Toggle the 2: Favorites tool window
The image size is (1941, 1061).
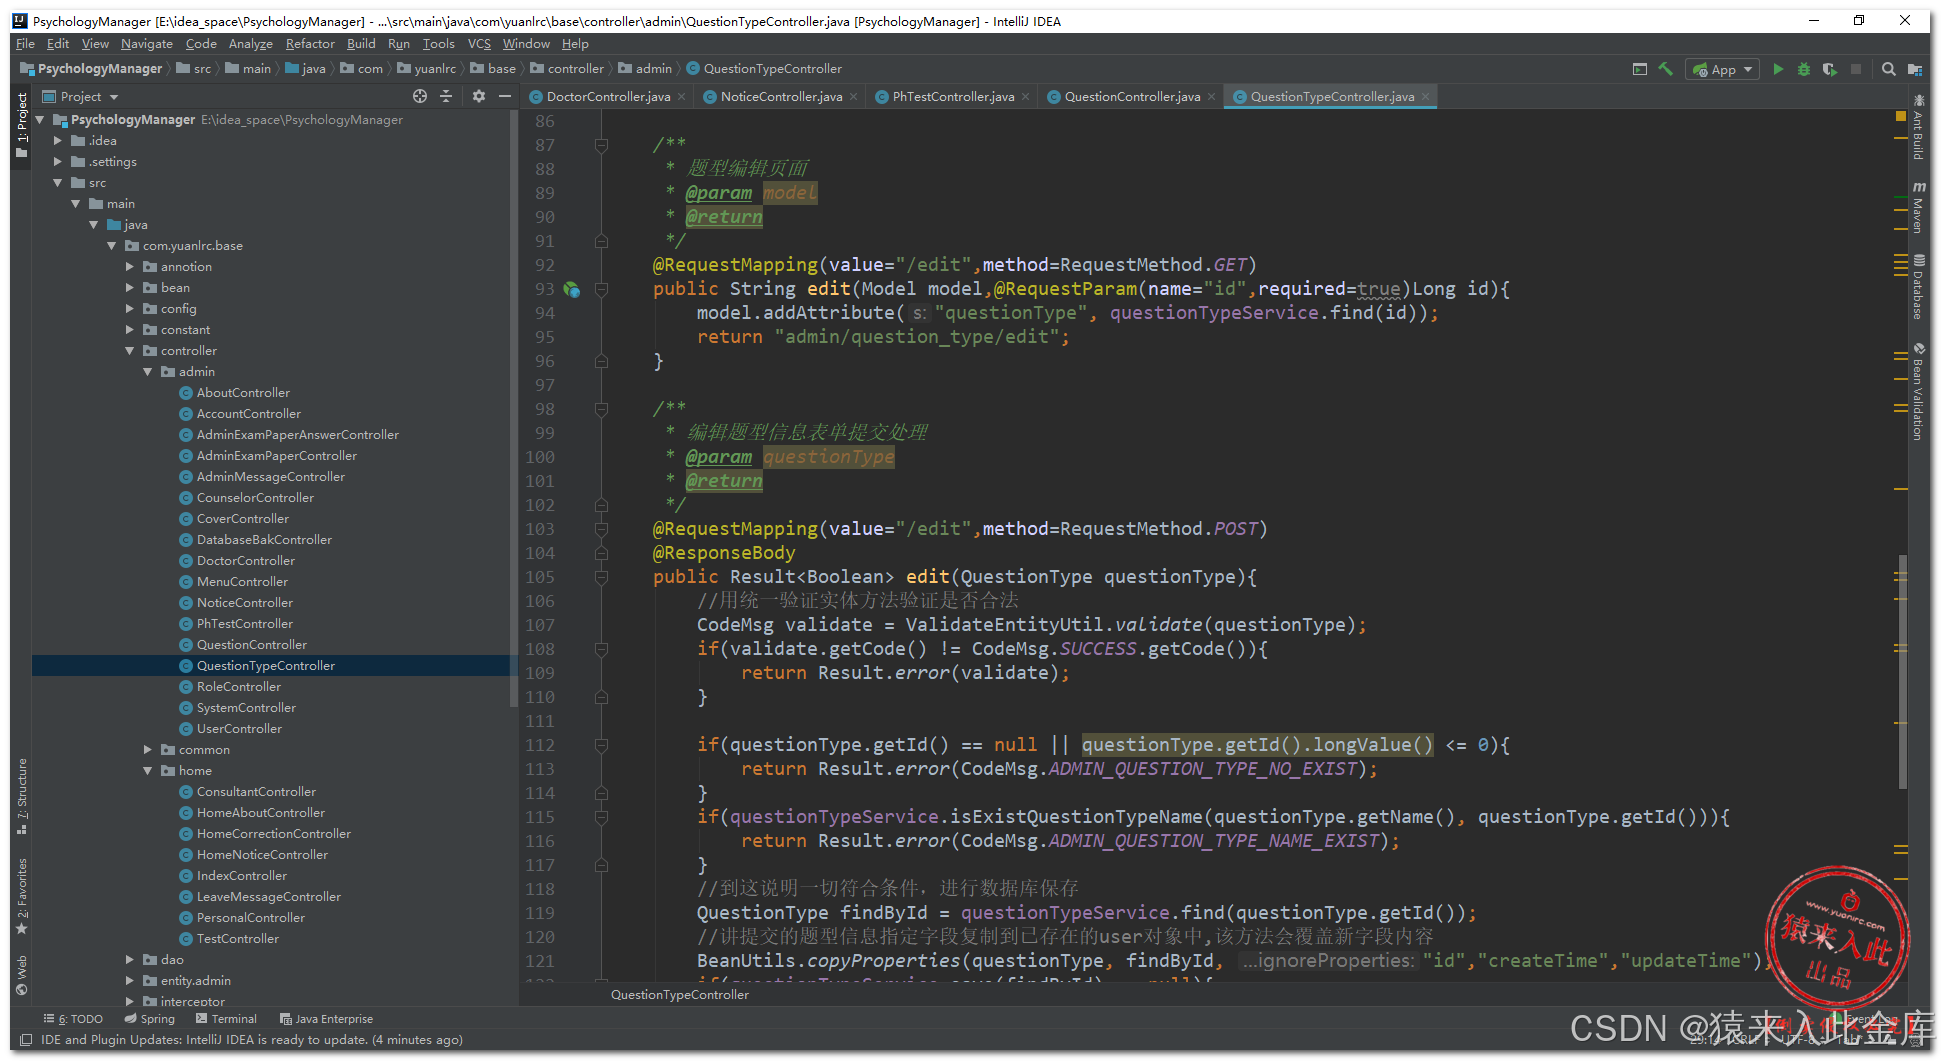click(x=21, y=896)
